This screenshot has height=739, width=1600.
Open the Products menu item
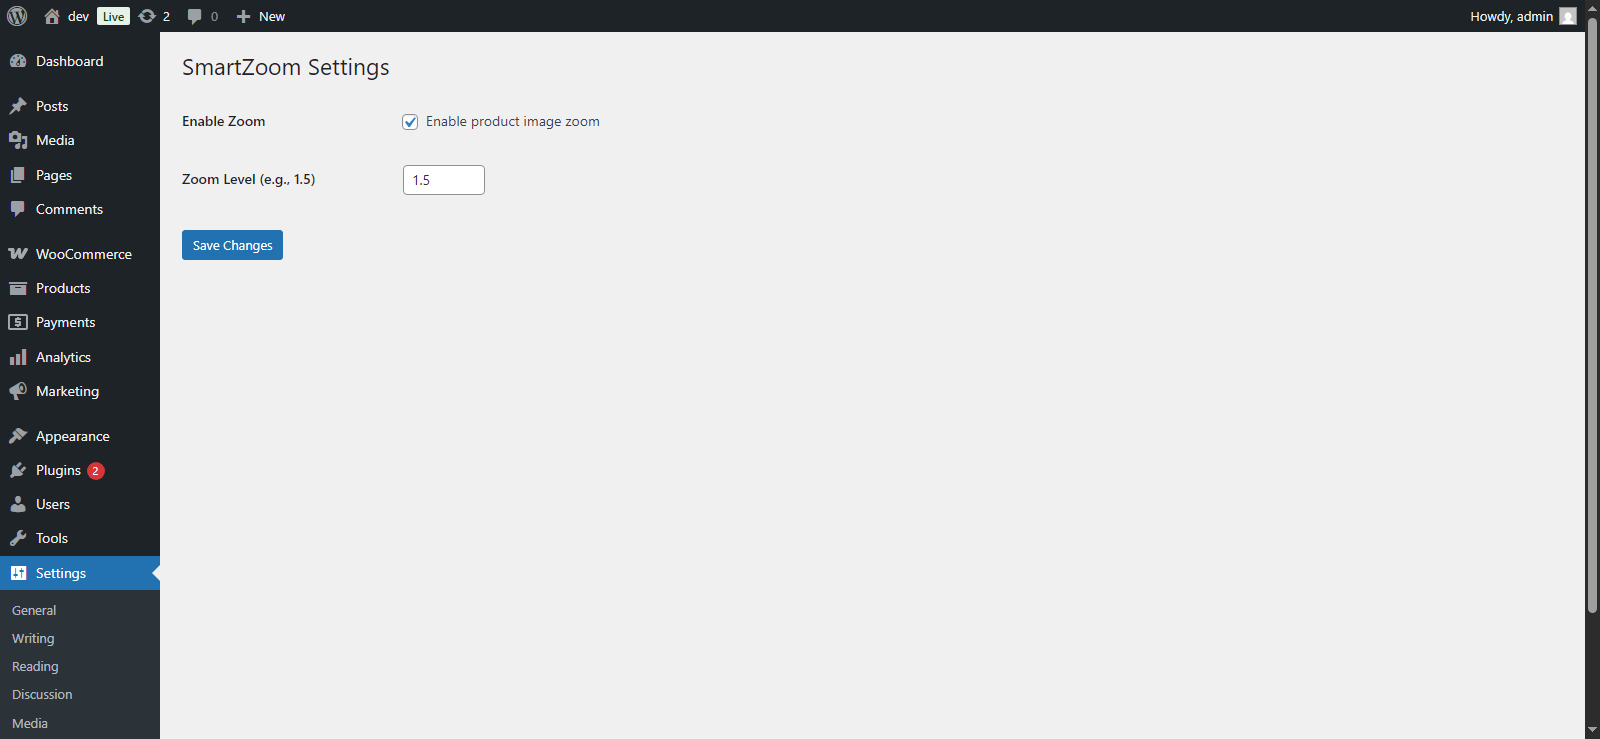pyautogui.click(x=80, y=288)
